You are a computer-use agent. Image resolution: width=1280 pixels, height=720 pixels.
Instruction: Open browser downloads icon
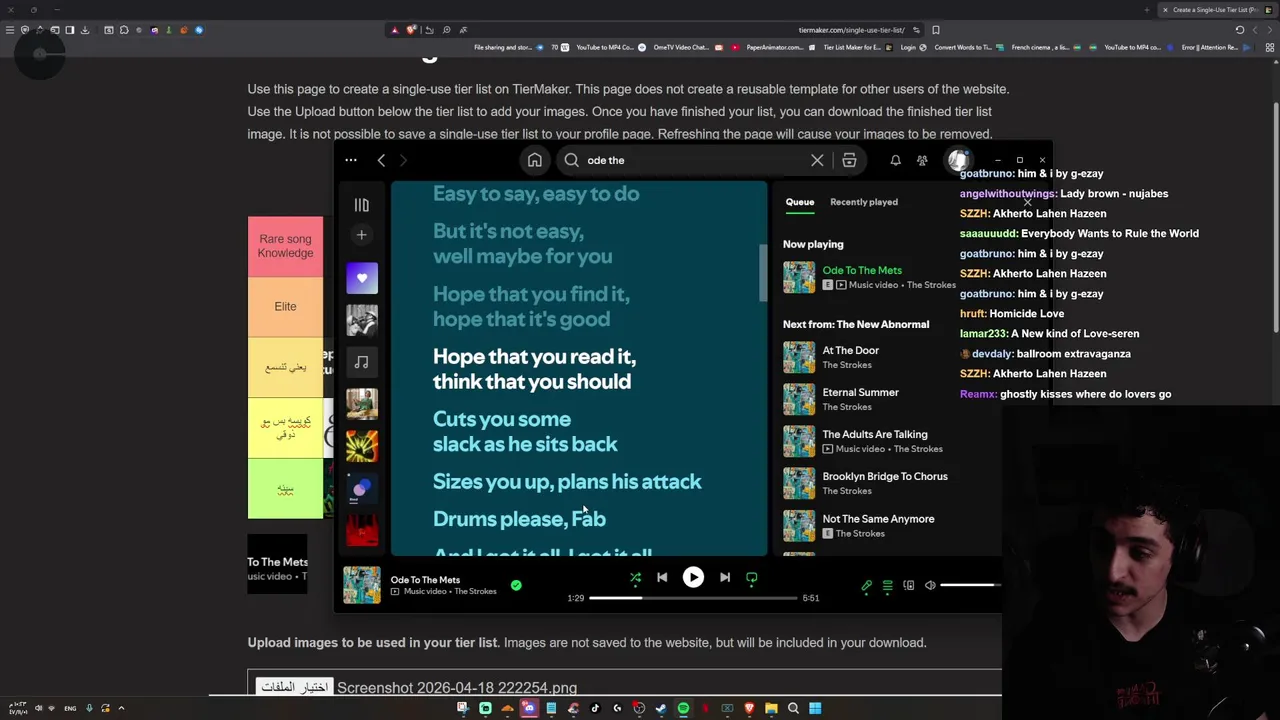click(84, 30)
